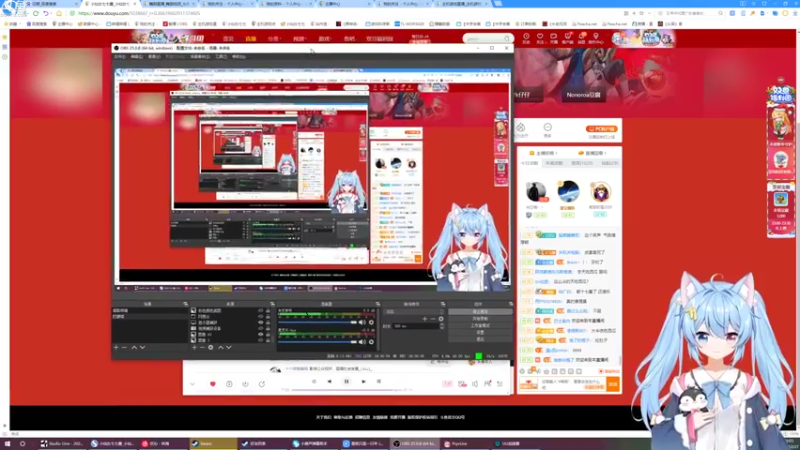This screenshot has height=450, width=800.
Task: Remove selected scene in OBS Scenes panel
Action: (x=124, y=347)
